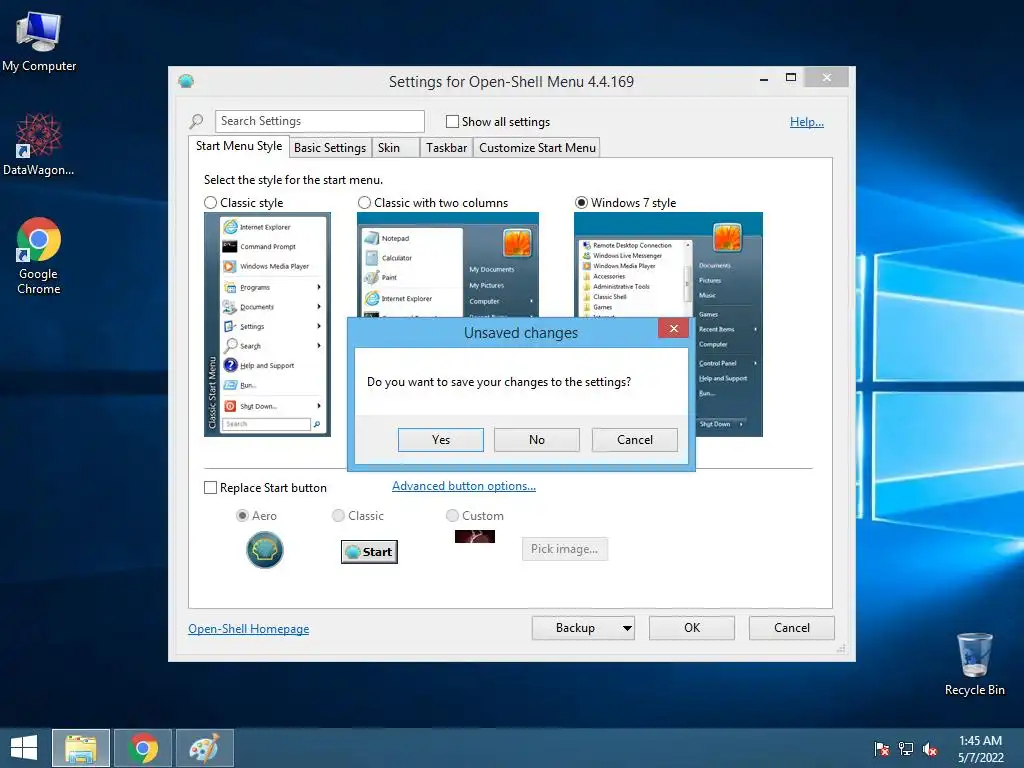Open the My Computer desktop icon
Viewport: 1024px width, 768px height.
click(x=39, y=41)
